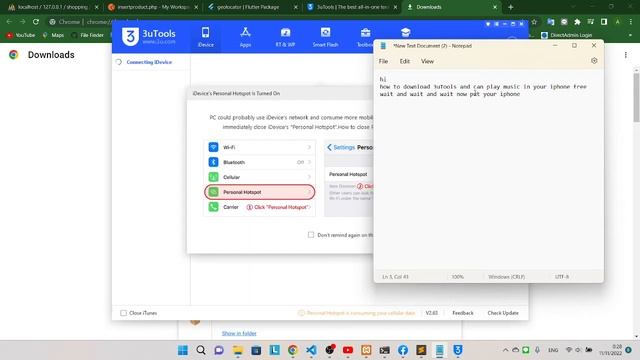
Task: Open DirectAdmin Login bookmark
Action: pos(566,35)
